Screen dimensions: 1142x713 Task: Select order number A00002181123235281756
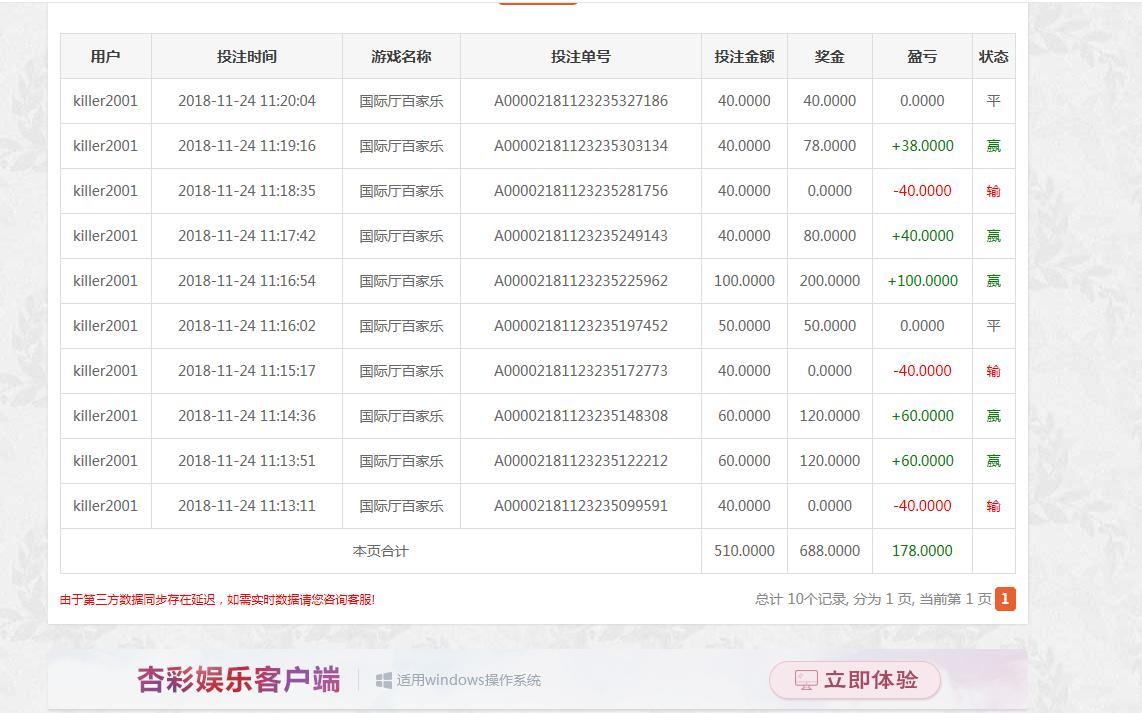click(580, 191)
